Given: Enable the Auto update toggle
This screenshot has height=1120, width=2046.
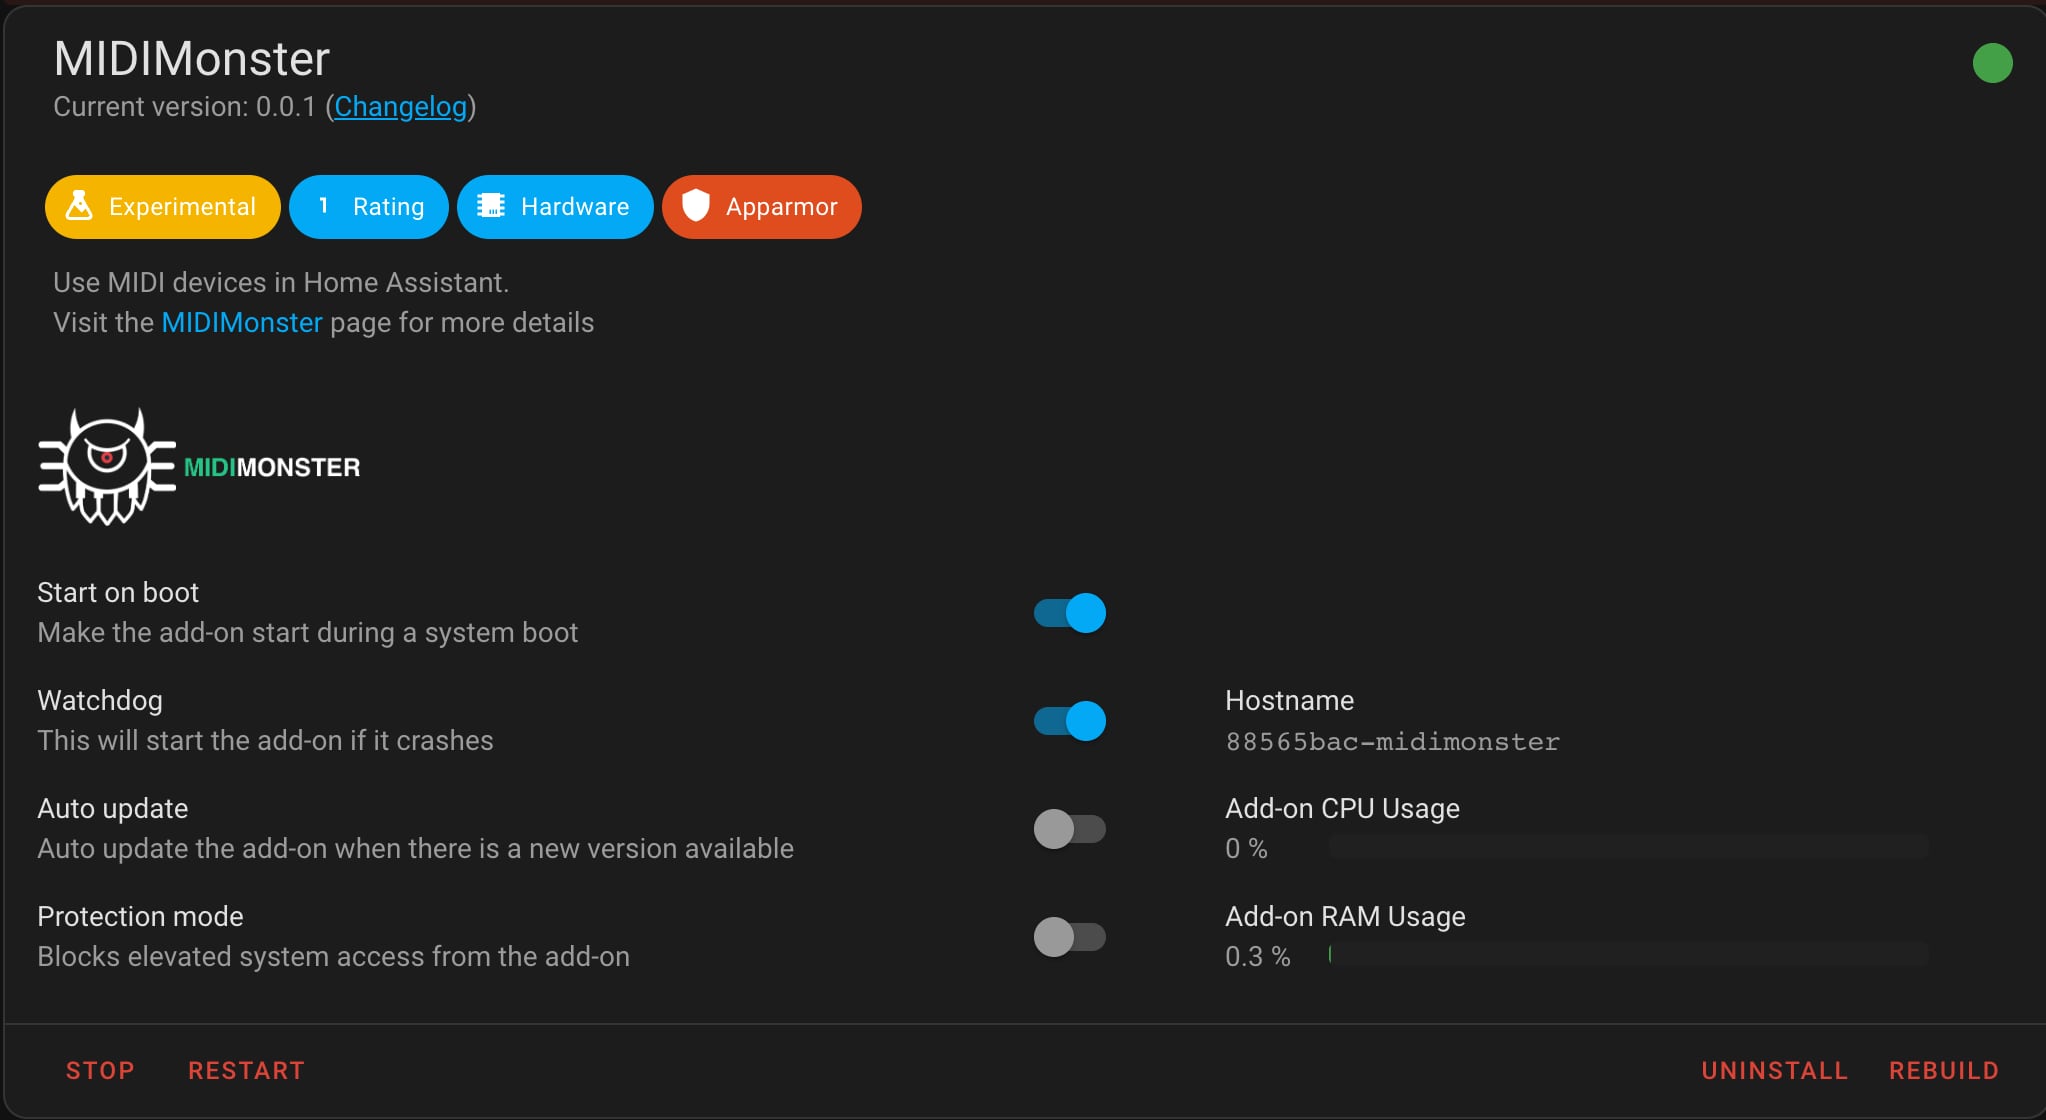Looking at the screenshot, I should (x=1069, y=829).
